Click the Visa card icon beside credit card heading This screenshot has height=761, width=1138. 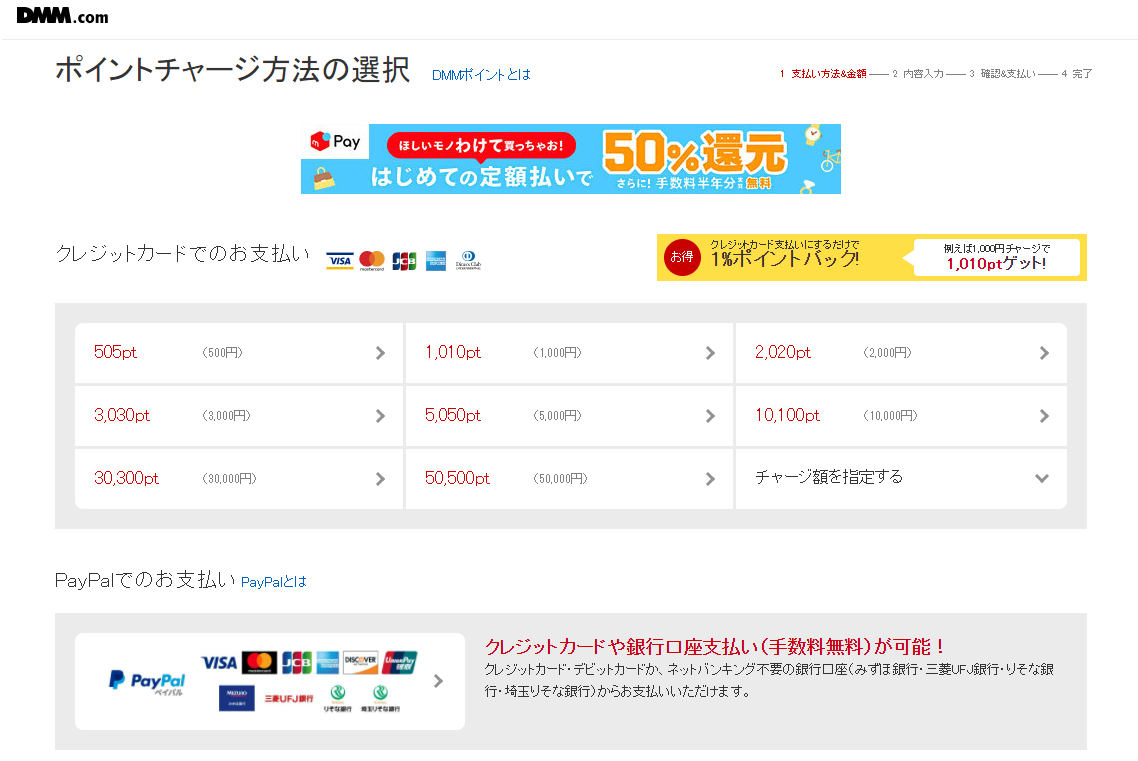click(x=340, y=260)
